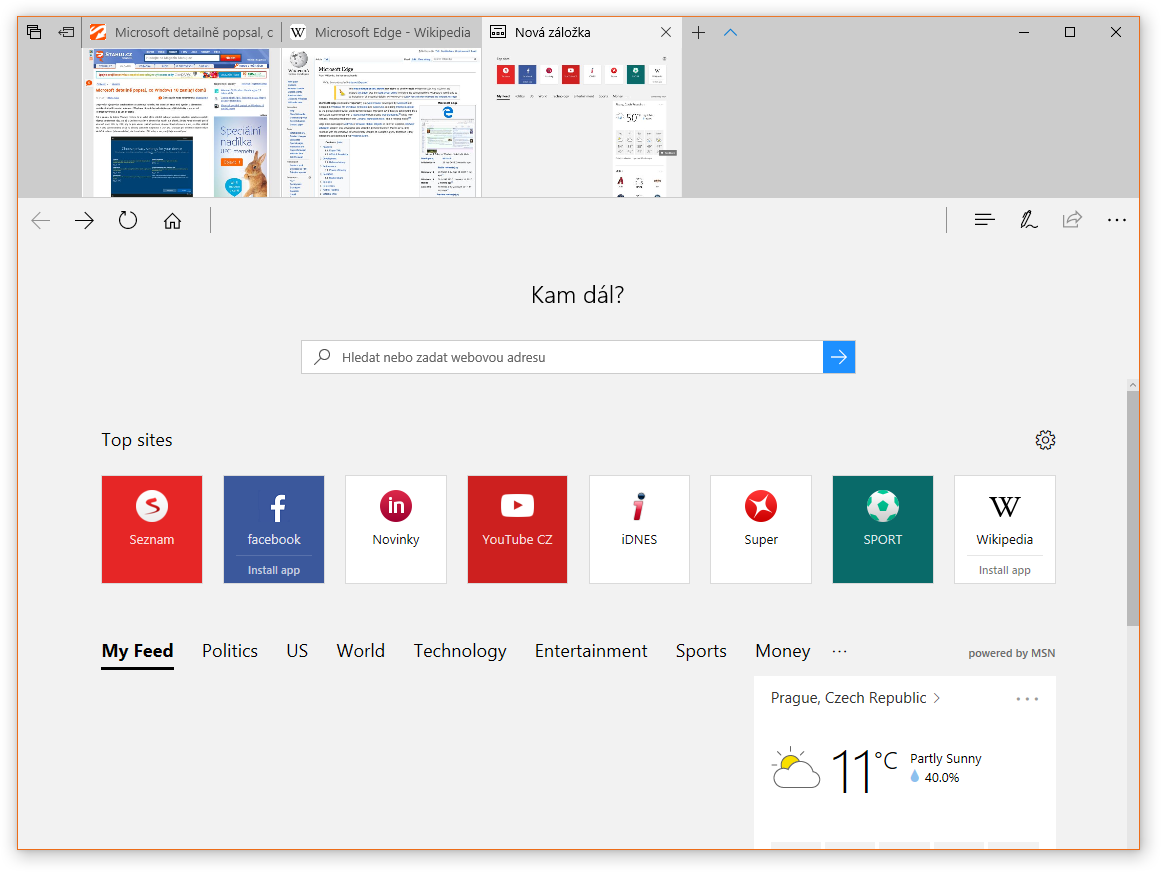Open the iDNES top site tile
This screenshot has height=872, width=1161.
[x=639, y=529]
